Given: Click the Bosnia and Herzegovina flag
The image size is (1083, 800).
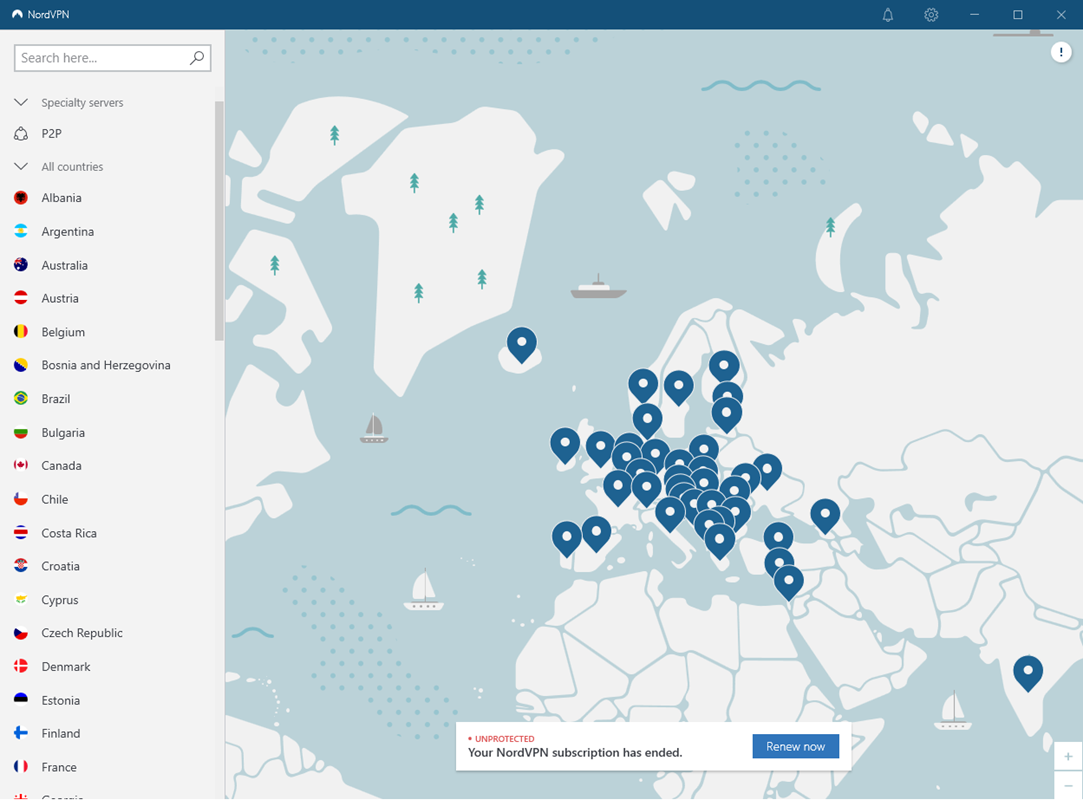Looking at the screenshot, I should pyautogui.click(x=21, y=365).
